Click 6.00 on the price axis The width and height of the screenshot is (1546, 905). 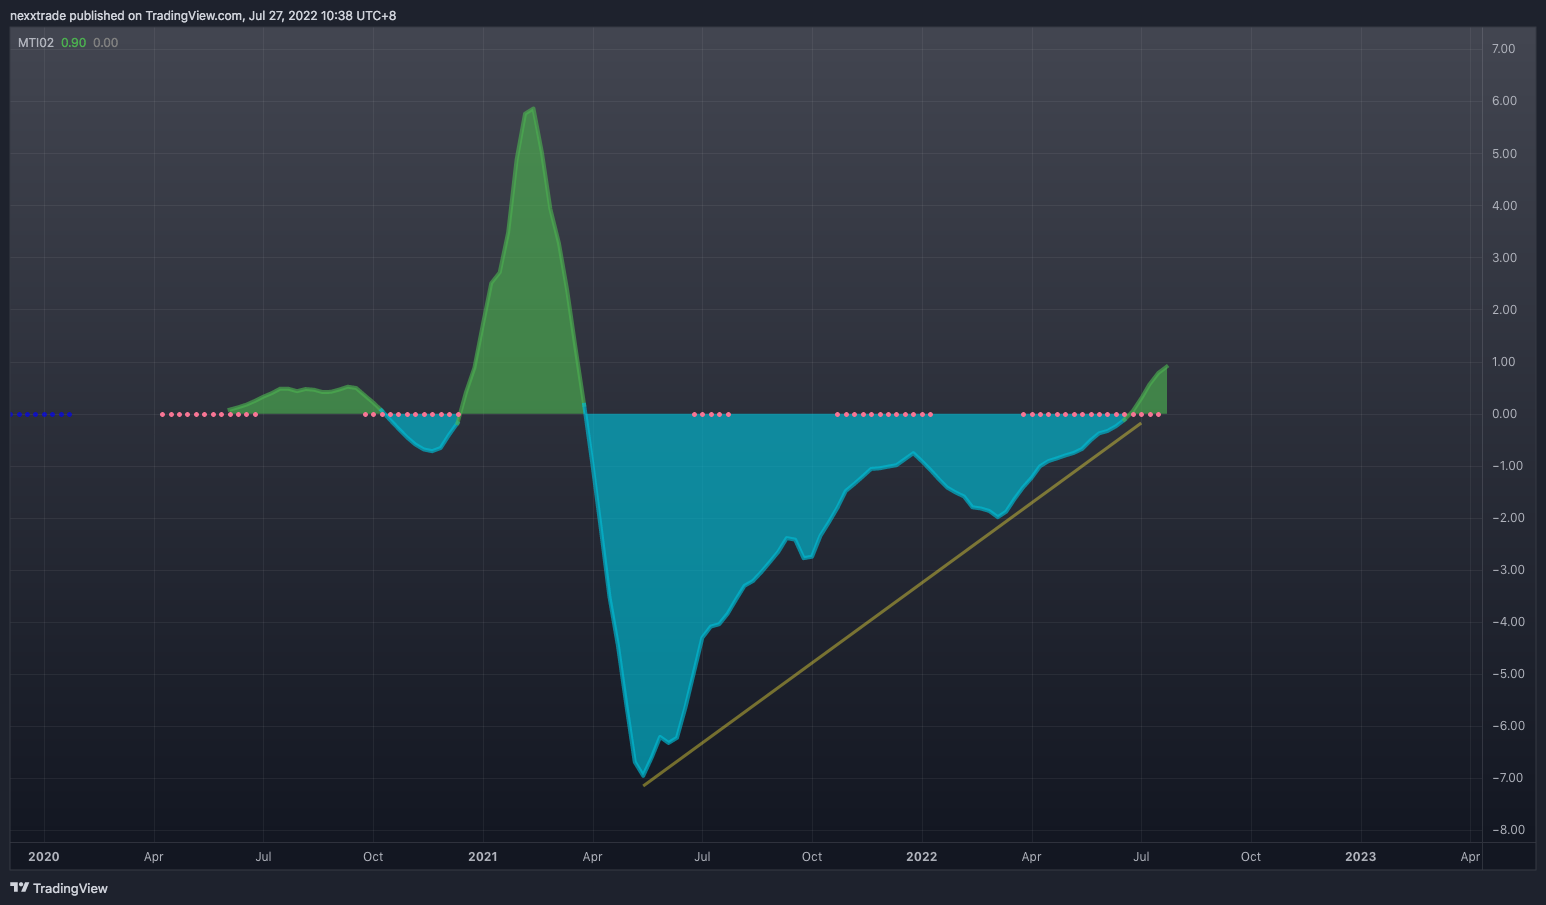[x=1503, y=101]
